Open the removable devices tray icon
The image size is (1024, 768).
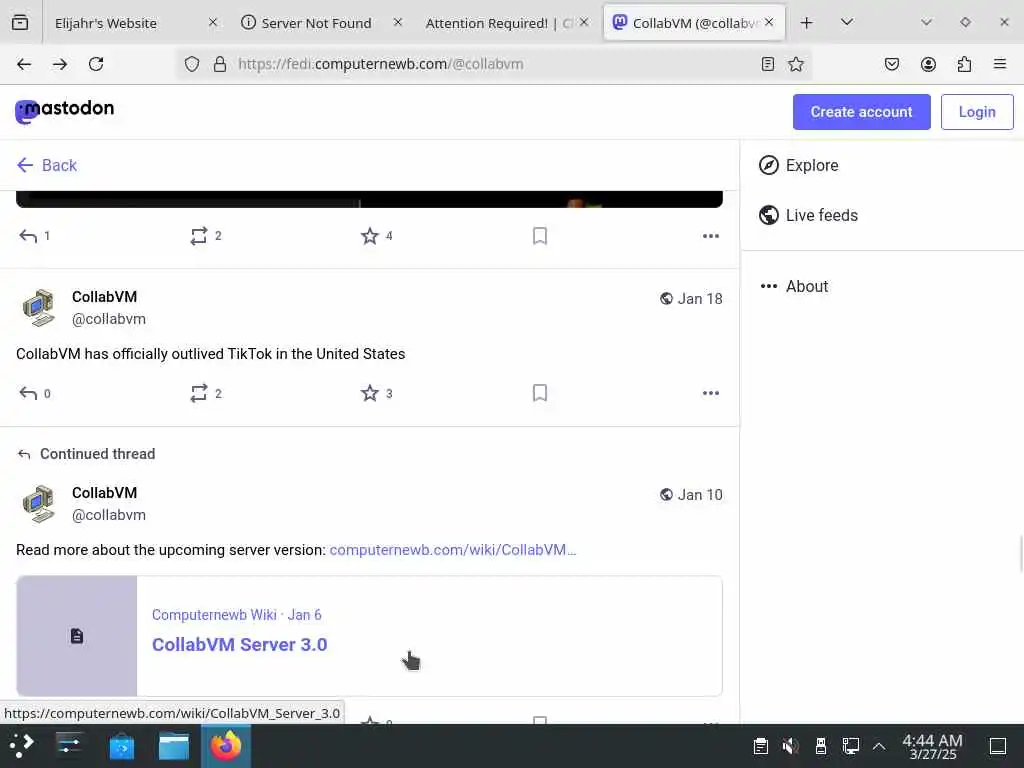[x=821, y=746]
